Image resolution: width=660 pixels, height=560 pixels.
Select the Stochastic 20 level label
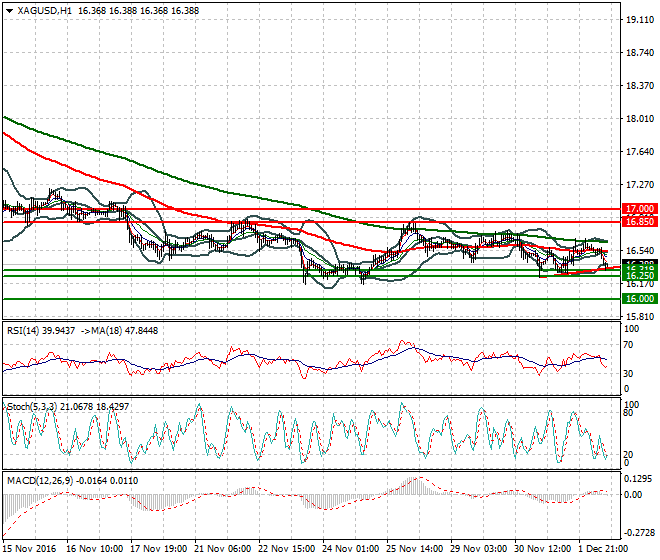pos(628,455)
